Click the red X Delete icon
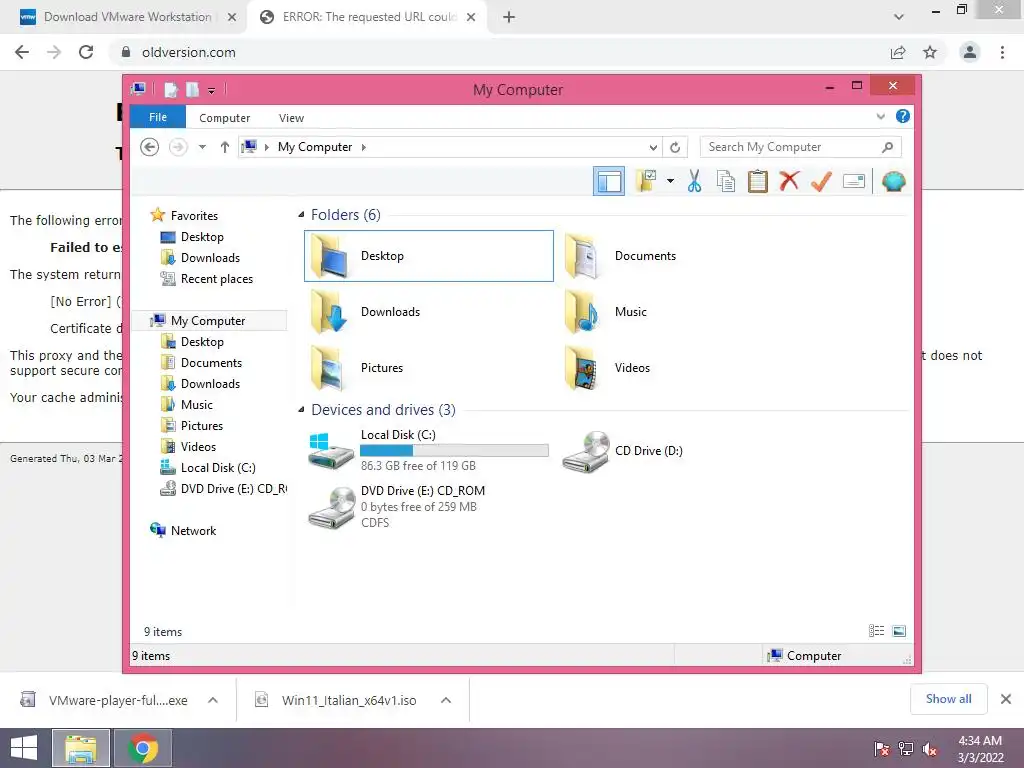Image resolution: width=1024 pixels, height=768 pixels. [789, 181]
